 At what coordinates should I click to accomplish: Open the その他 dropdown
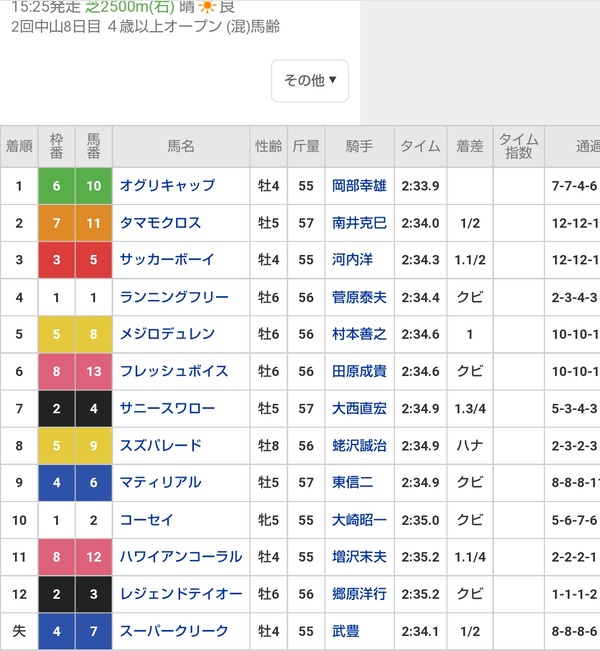pos(310,81)
